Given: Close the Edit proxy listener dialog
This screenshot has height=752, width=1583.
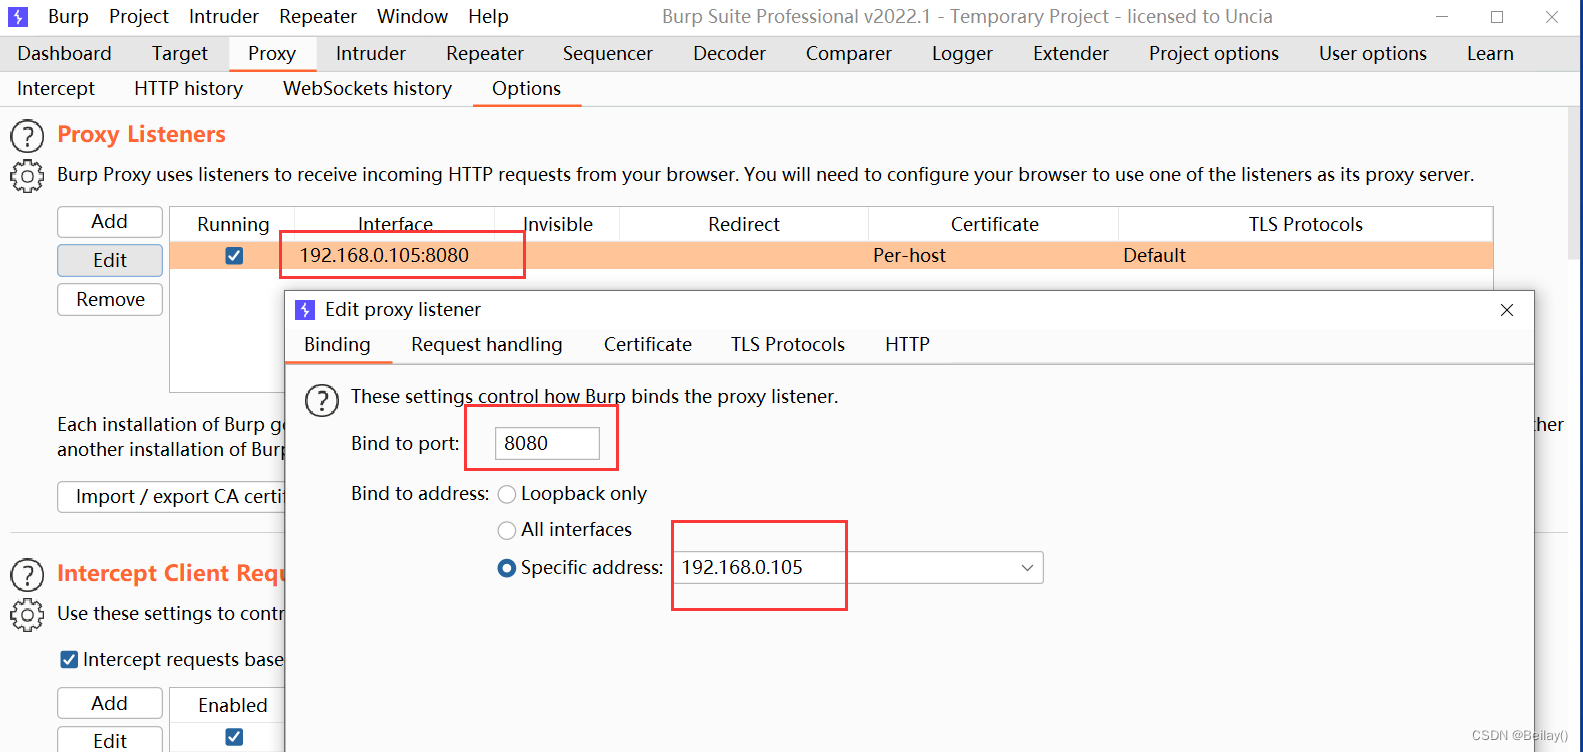Looking at the screenshot, I should coord(1507,310).
